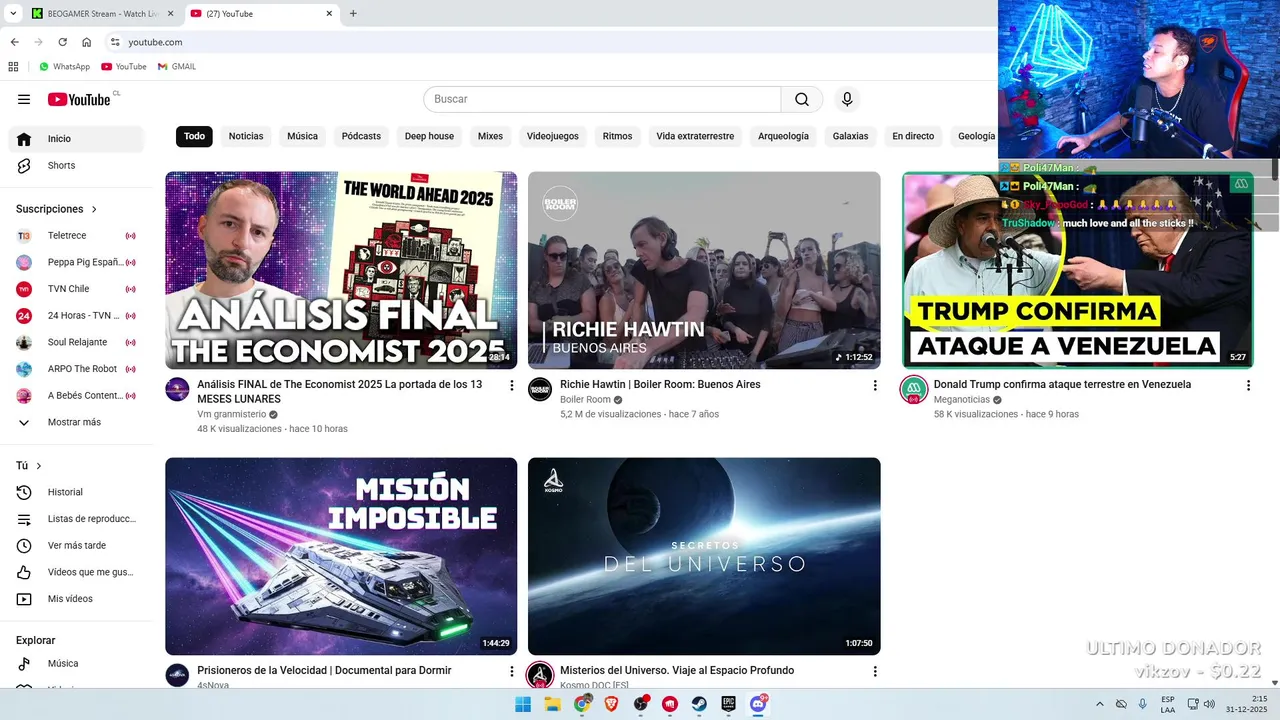Viewport: 1280px width, 720px height.
Task: Open options for Richie Hawtin video
Action: [x=875, y=385]
